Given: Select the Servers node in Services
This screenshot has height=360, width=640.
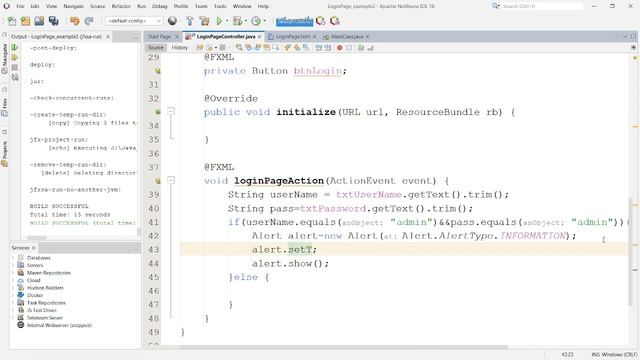Looking at the screenshot, I should (35, 265).
